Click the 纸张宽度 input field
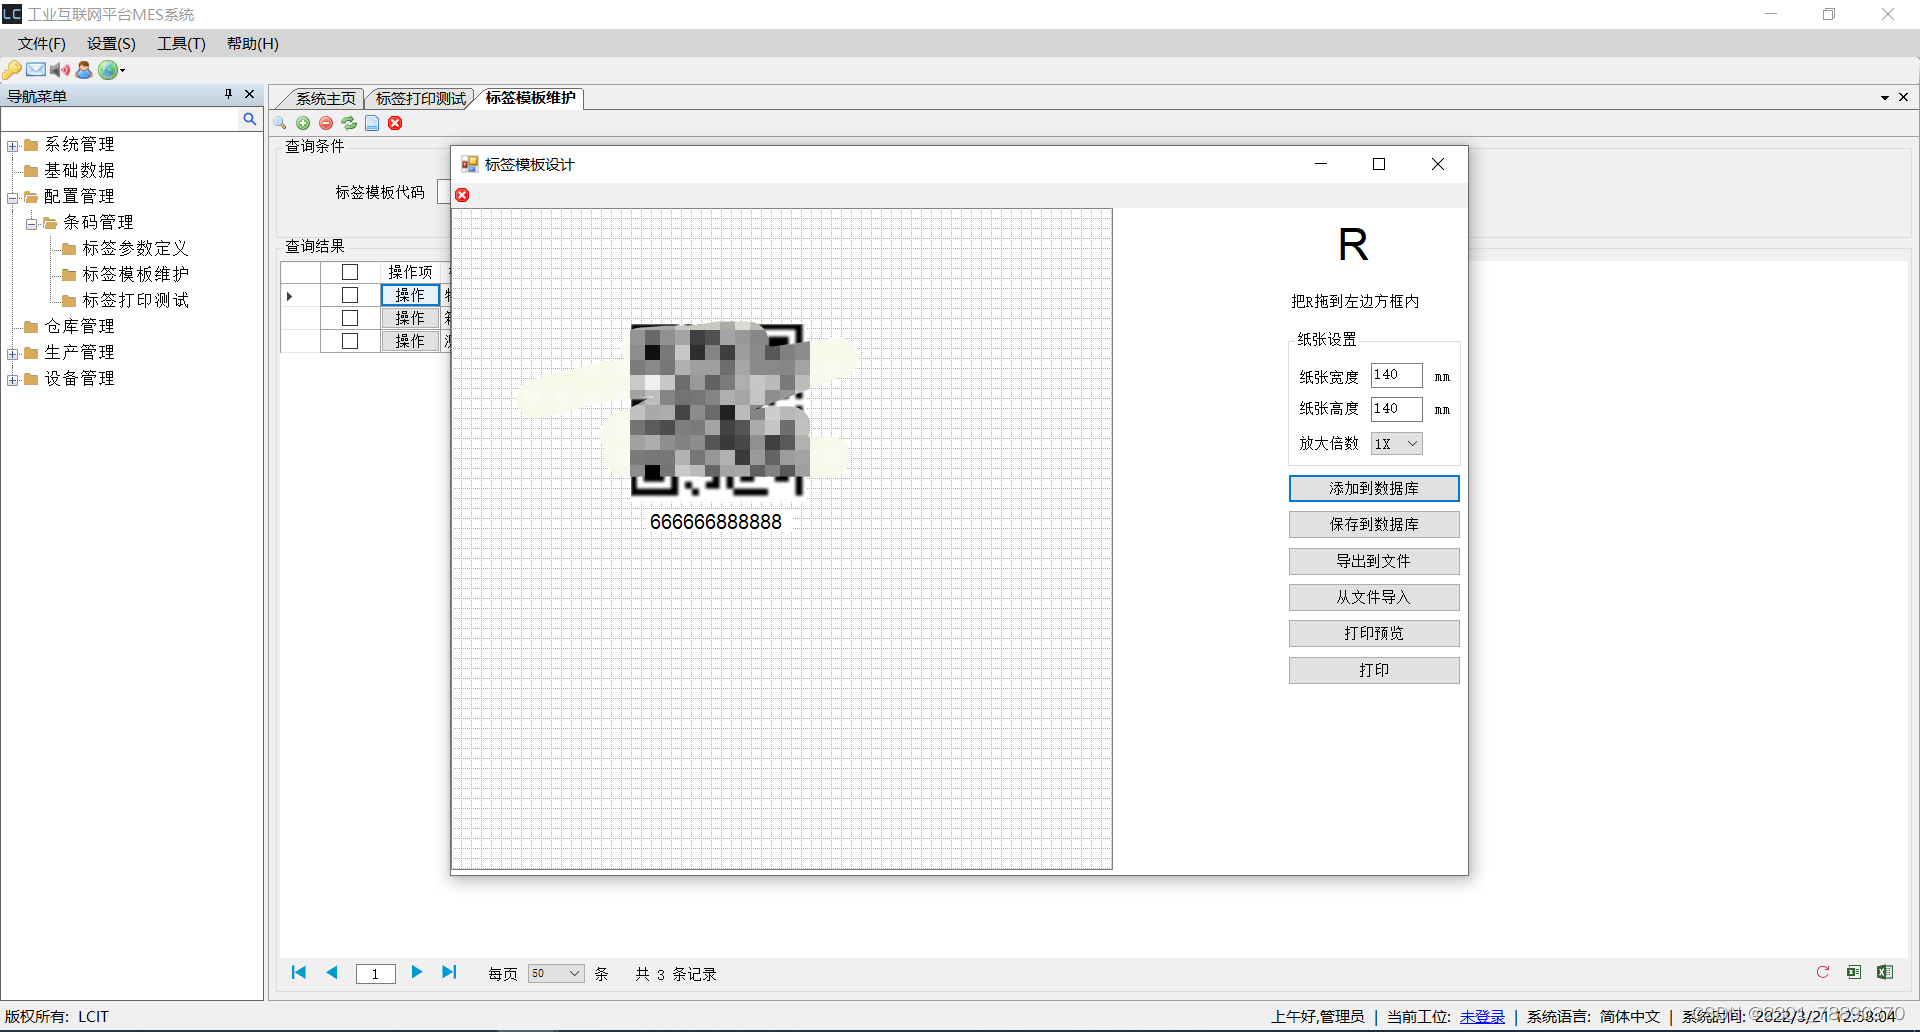 click(1396, 375)
